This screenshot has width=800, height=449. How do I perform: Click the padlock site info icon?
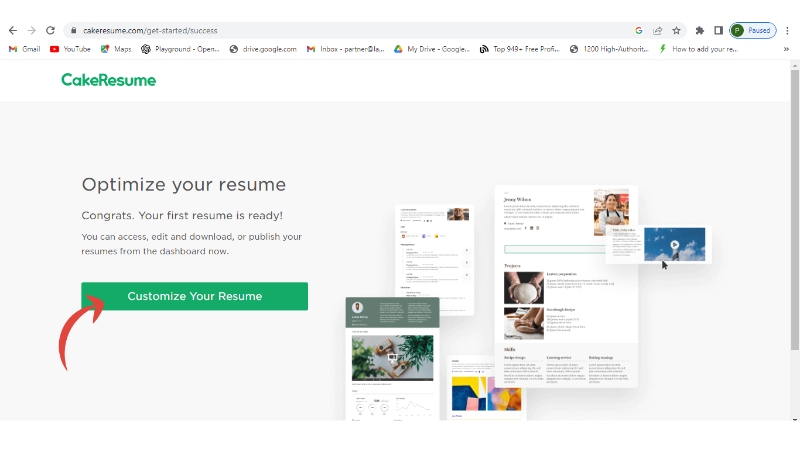pyautogui.click(x=72, y=31)
